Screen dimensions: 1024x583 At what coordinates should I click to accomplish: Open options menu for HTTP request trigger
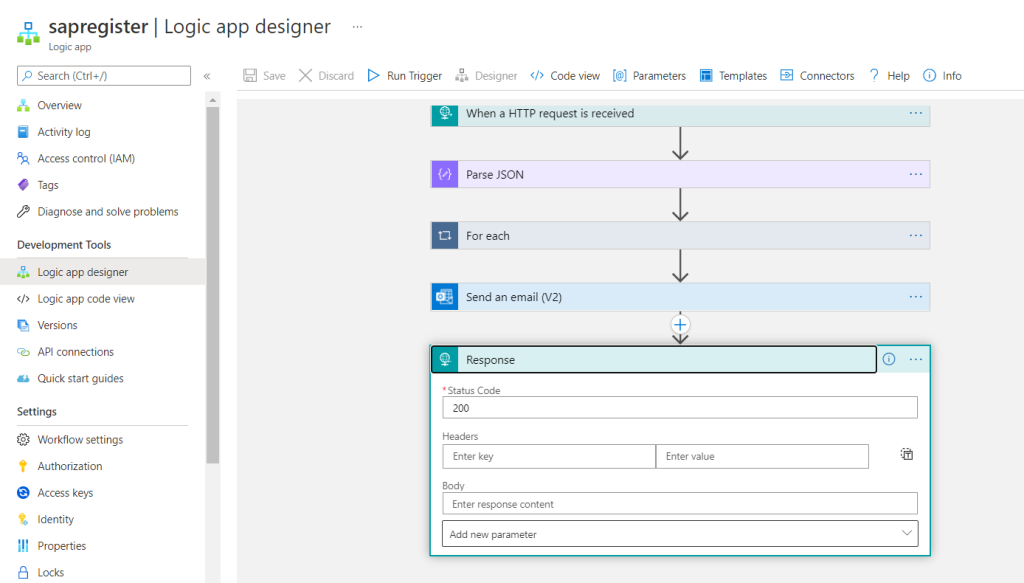pos(916,114)
